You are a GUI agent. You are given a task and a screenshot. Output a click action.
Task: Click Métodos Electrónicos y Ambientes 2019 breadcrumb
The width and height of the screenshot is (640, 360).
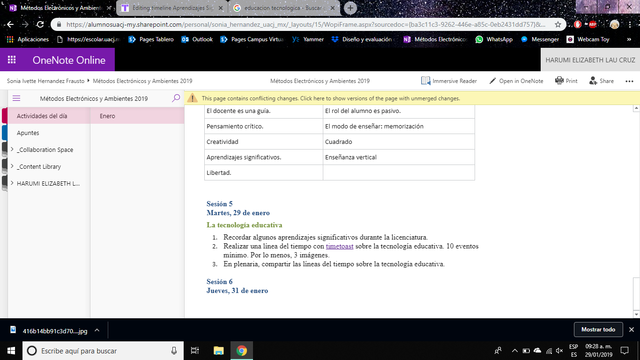coord(142,81)
